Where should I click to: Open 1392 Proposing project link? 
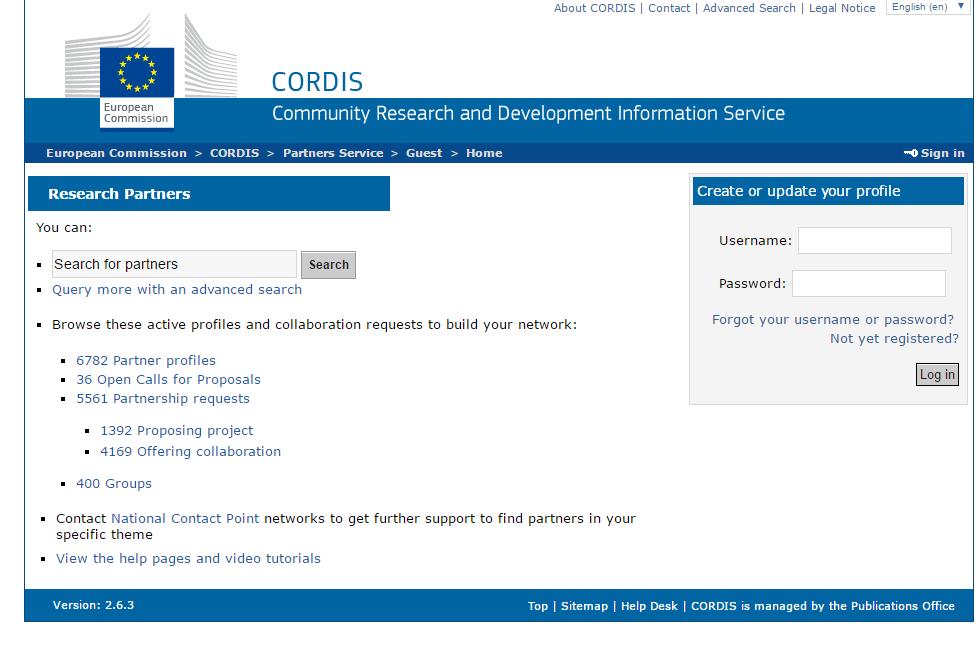coord(177,431)
